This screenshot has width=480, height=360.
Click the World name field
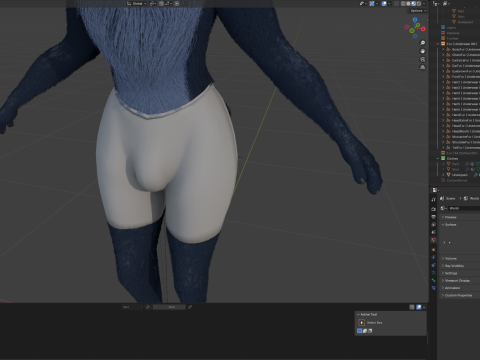coord(464,208)
